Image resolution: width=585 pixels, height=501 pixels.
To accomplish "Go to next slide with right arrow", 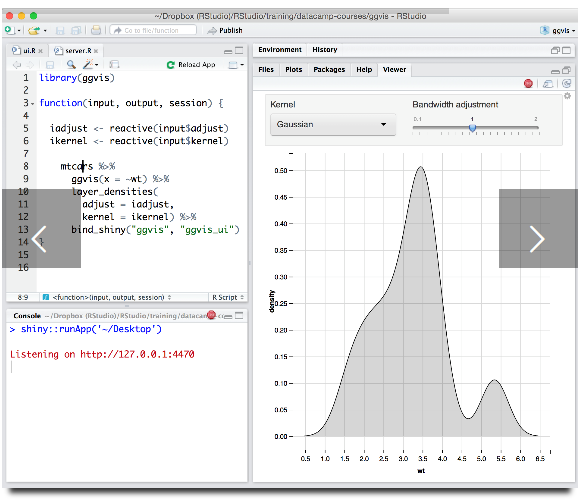I will [538, 228].
